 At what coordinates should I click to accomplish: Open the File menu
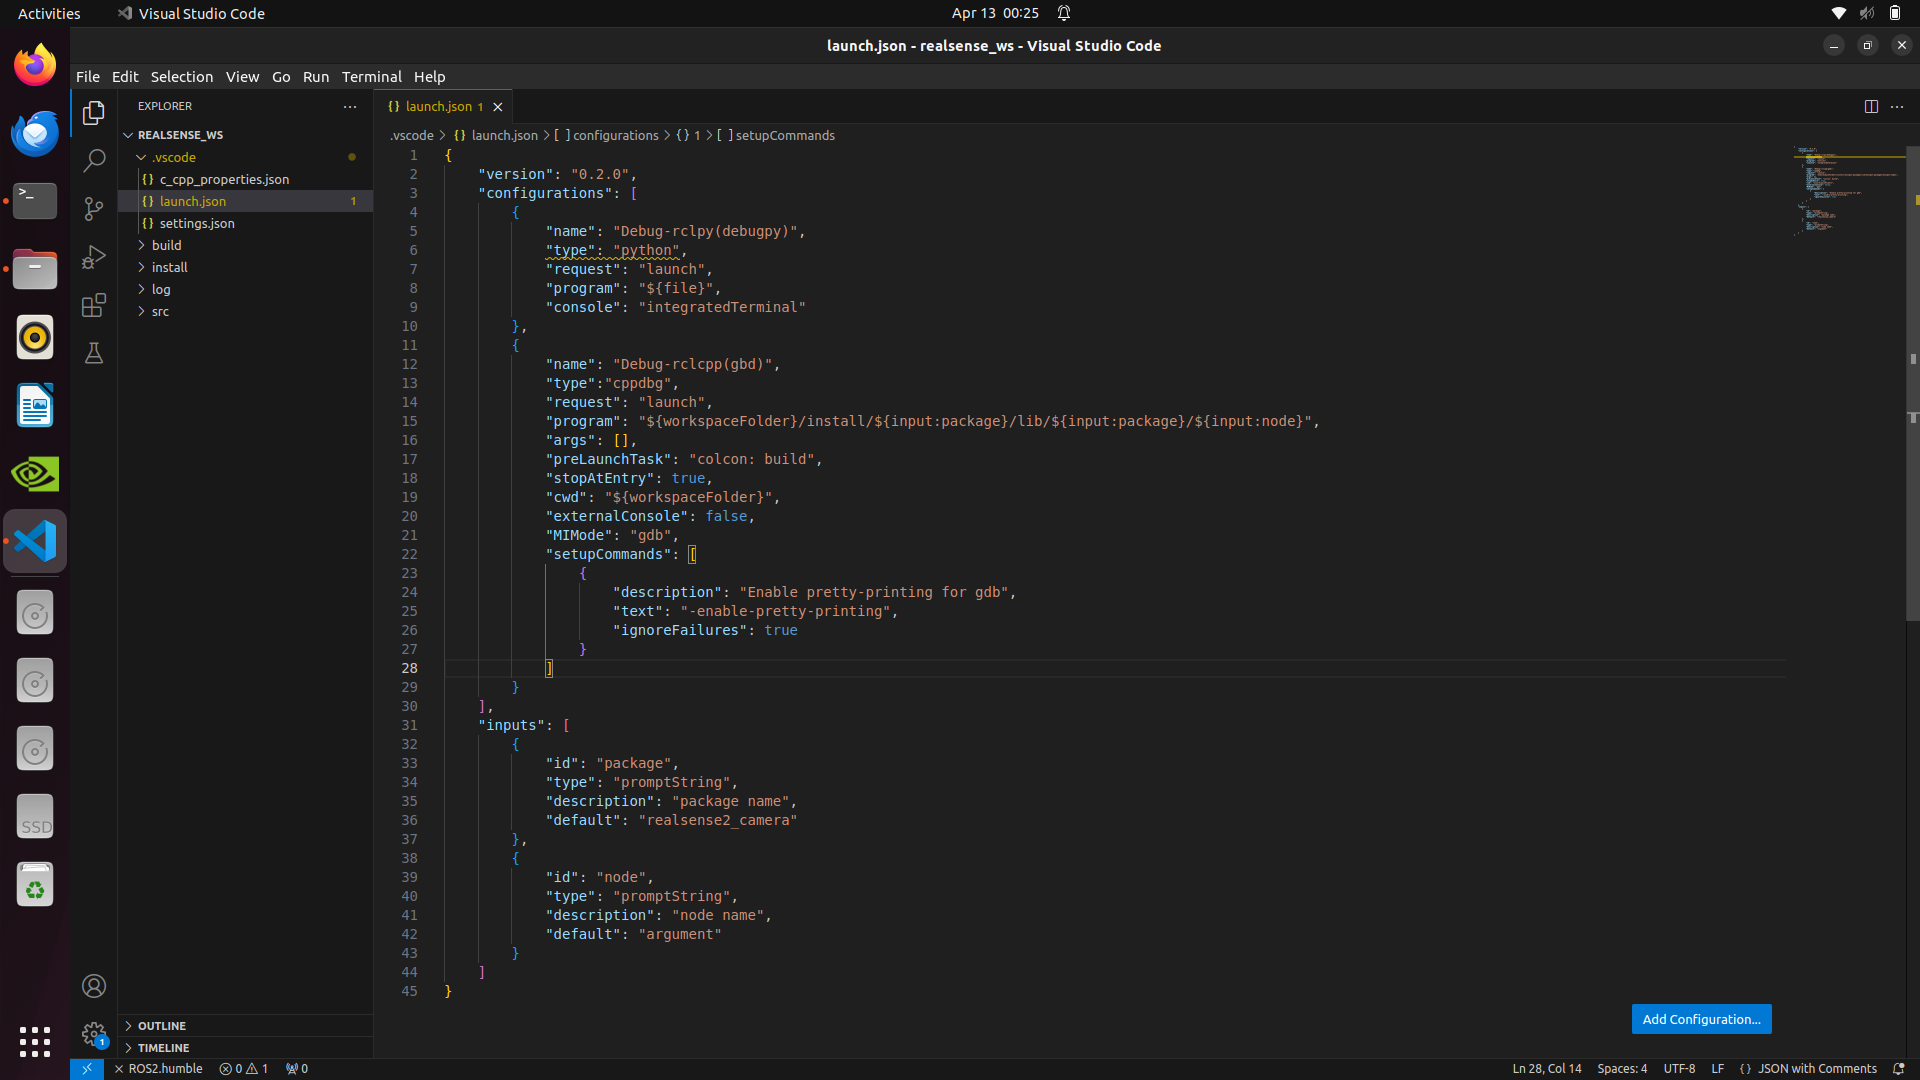[88, 77]
